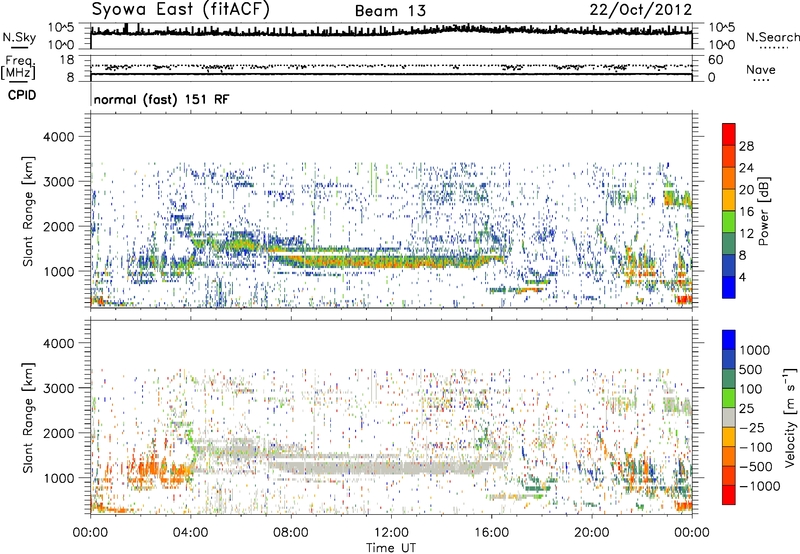Click '1000' on velocity colorbar
The image size is (800, 554).
pos(755,350)
